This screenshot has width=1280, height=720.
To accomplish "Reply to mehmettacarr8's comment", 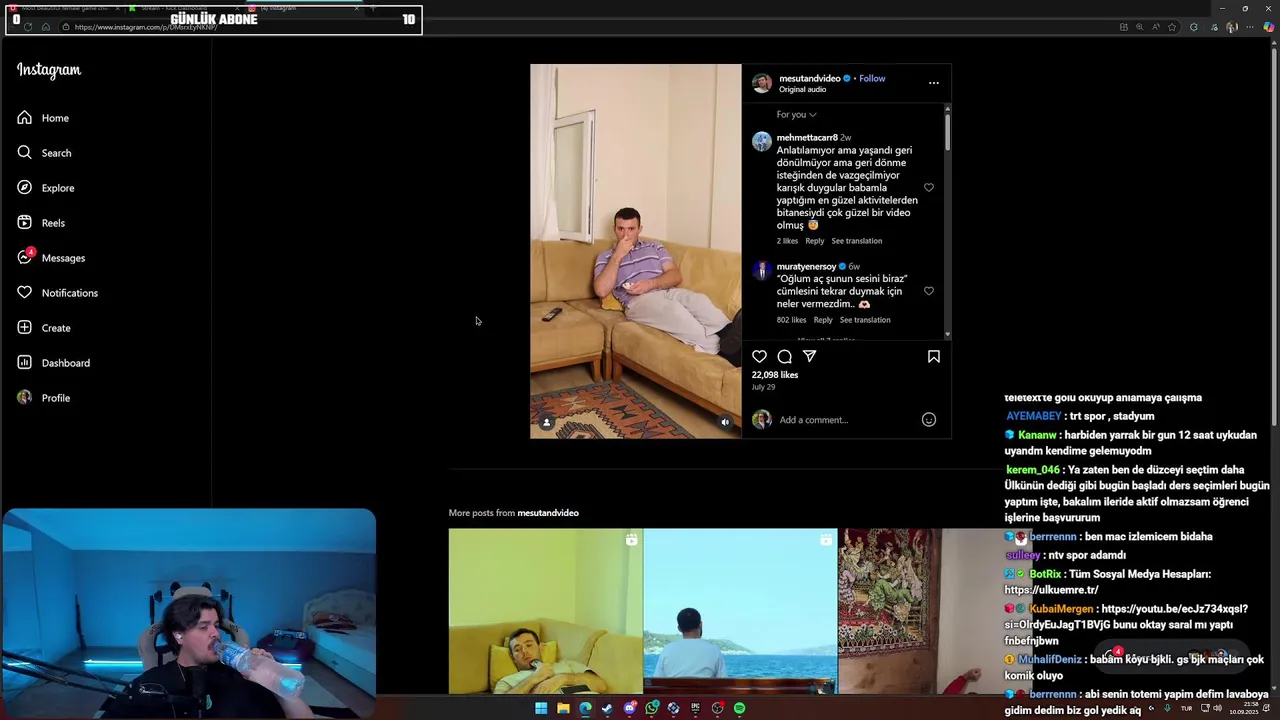I will click(x=814, y=241).
